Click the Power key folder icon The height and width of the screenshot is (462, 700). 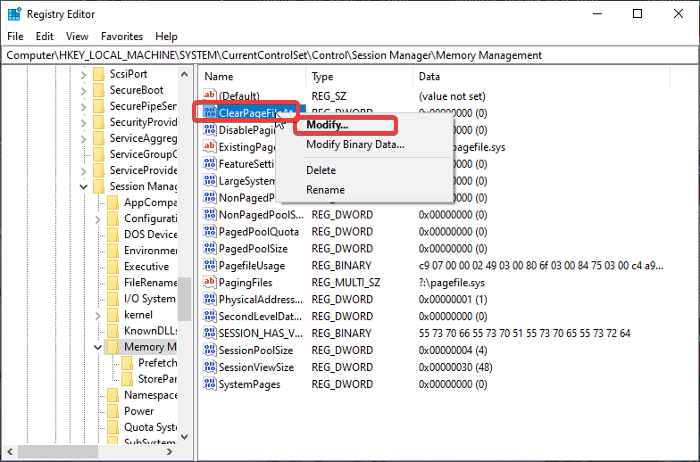113,411
